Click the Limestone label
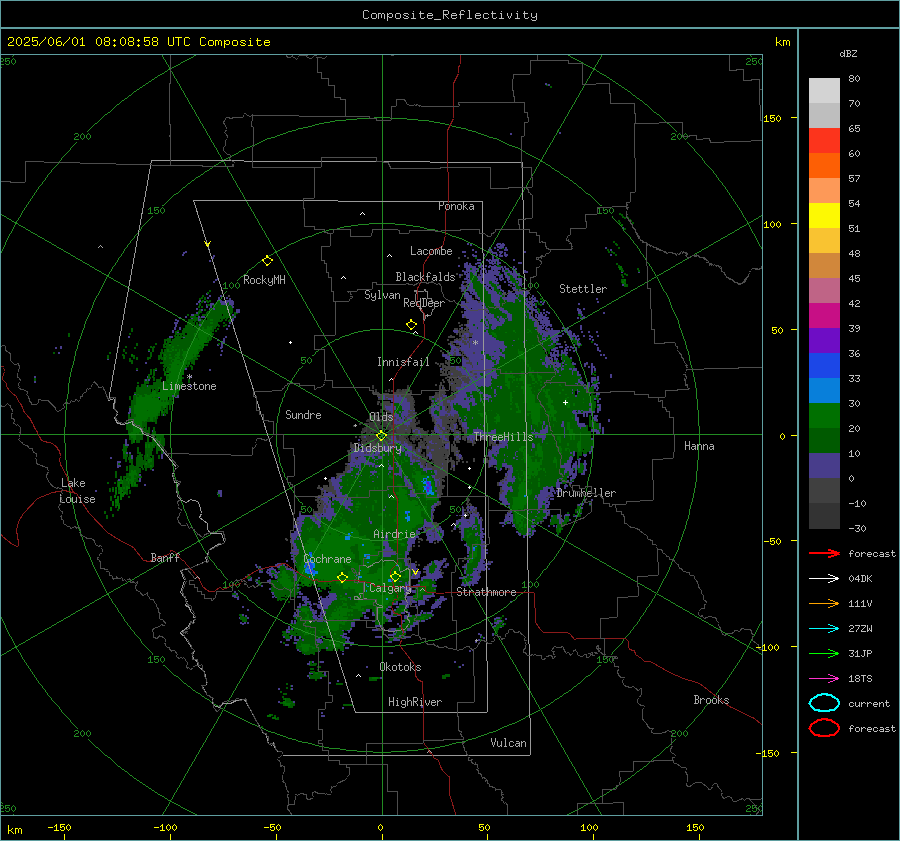This screenshot has height=841, width=900. (x=189, y=386)
